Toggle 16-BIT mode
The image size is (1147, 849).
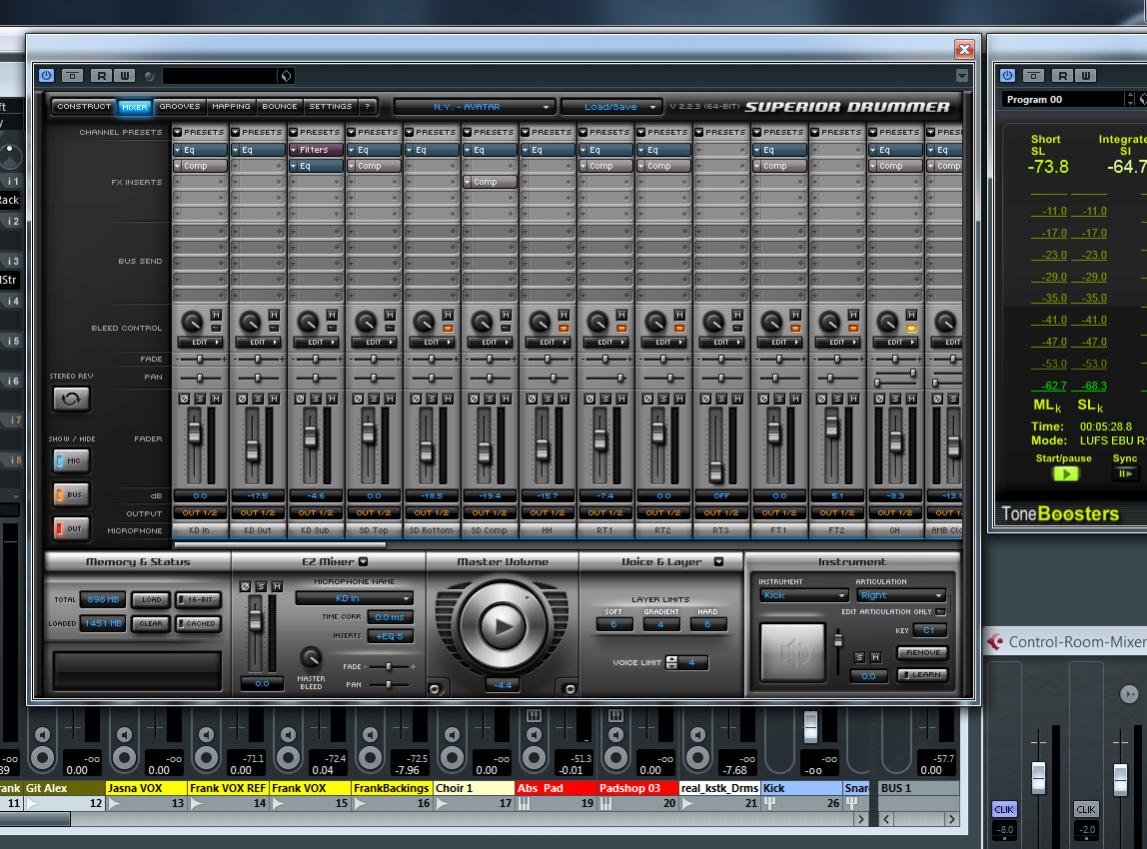198,600
